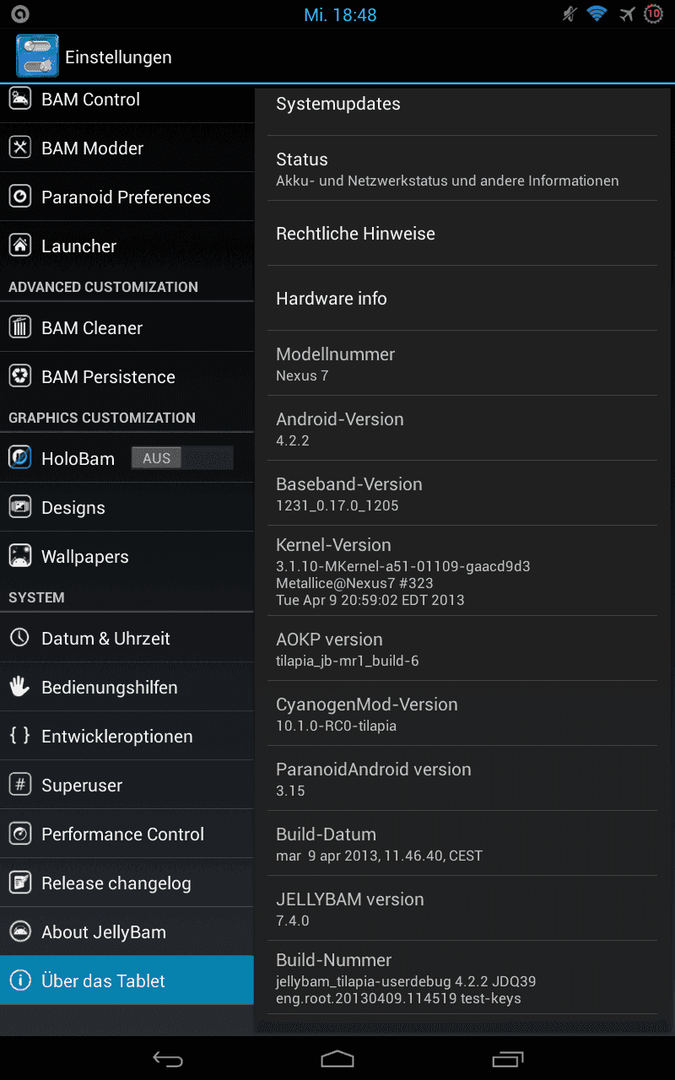
Task: Tap the Android back navigation button
Action: [167, 1058]
